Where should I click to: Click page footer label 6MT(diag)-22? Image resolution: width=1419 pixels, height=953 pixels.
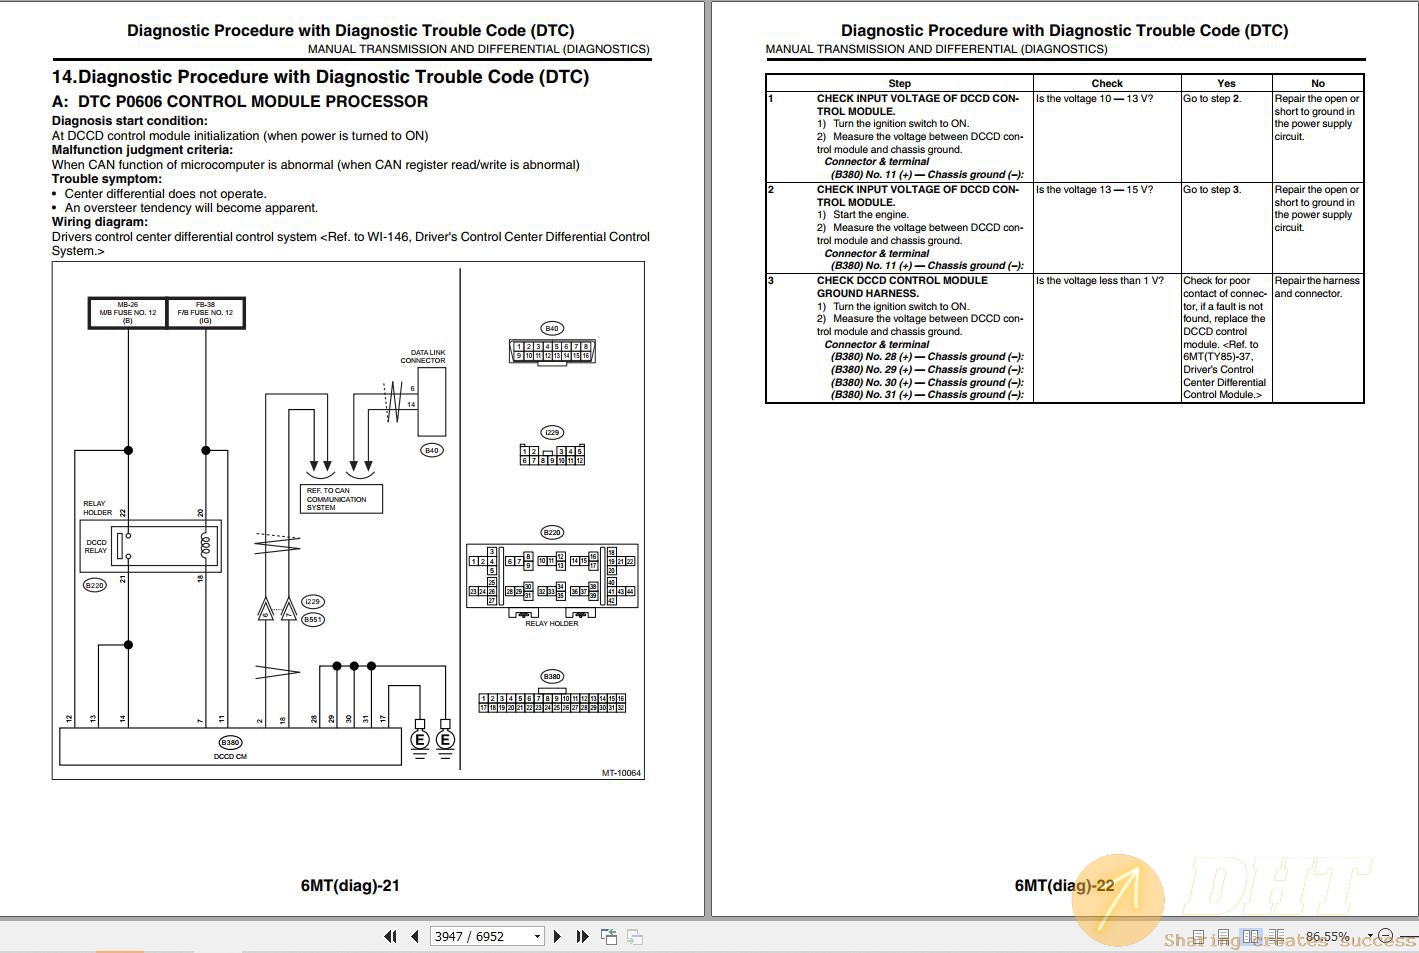point(1064,885)
